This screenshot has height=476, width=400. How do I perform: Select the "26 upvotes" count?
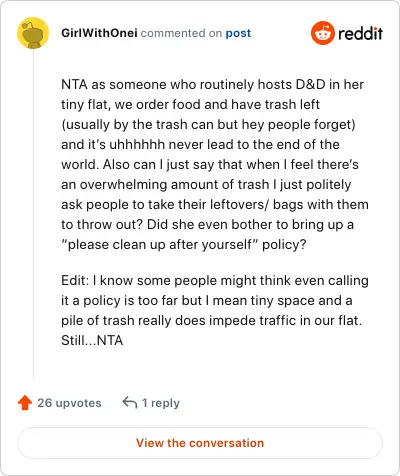[69, 403]
